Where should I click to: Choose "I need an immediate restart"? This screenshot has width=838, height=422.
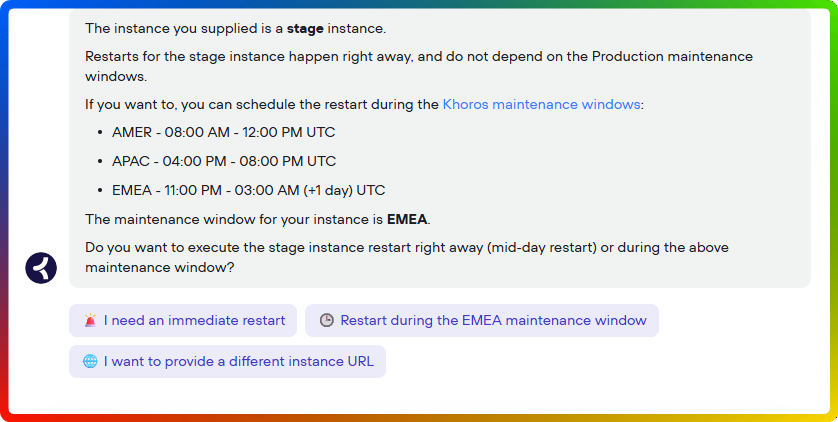point(194,321)
